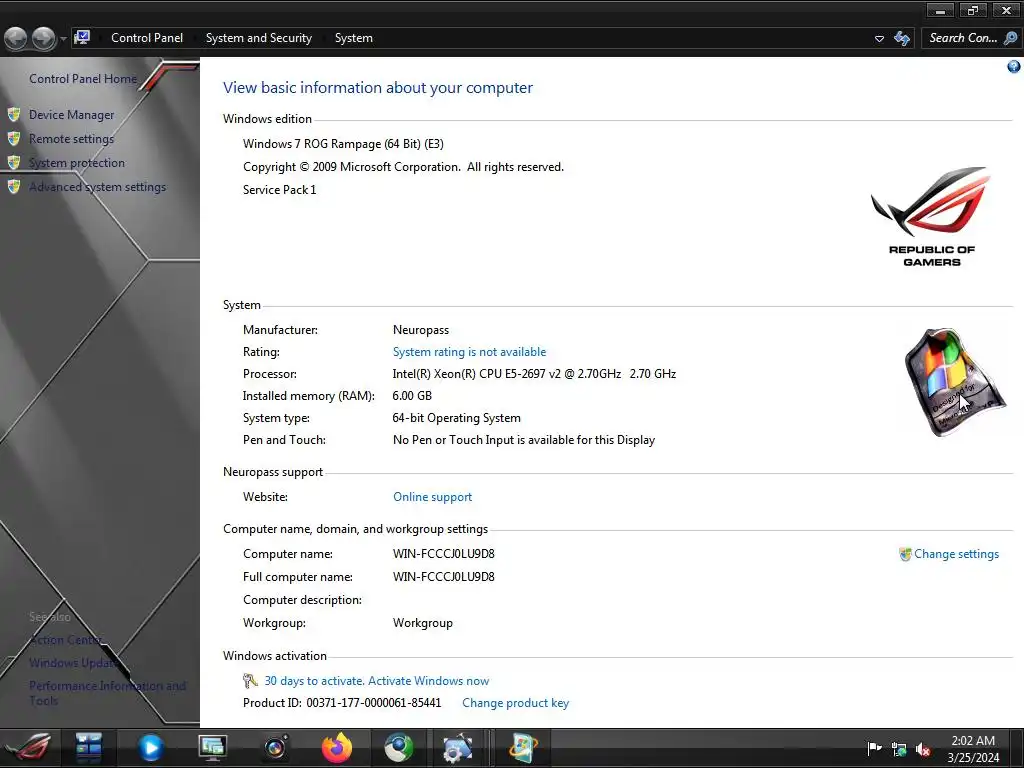1024x768 pixels.
Task: Open Advanced system settings
Action: point(97,187)
